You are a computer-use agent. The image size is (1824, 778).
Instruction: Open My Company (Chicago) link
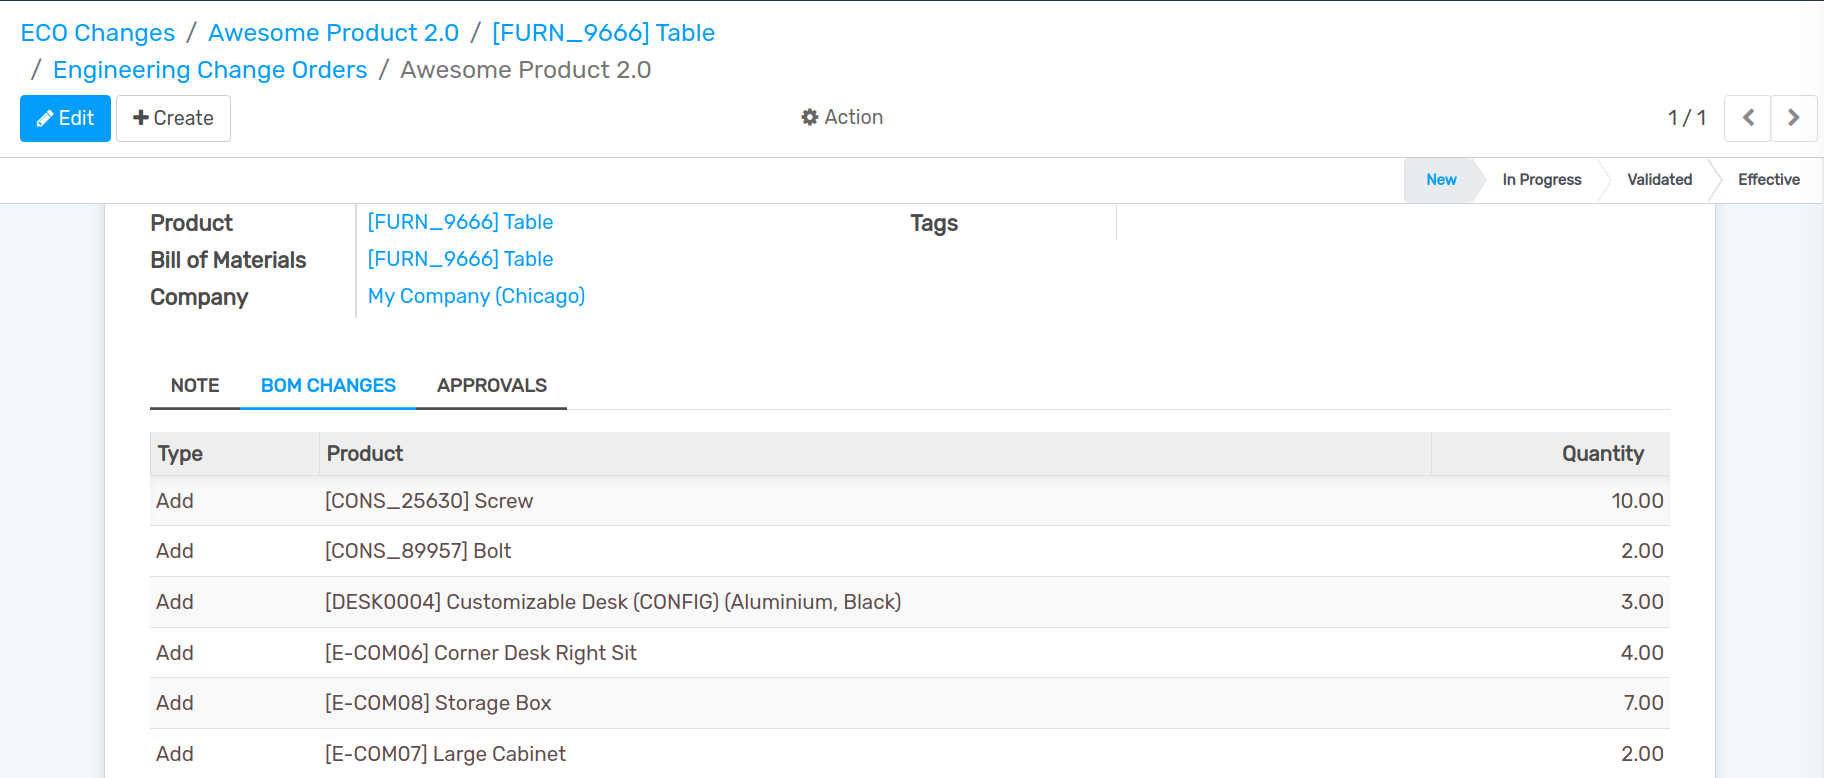coord(476,296)
